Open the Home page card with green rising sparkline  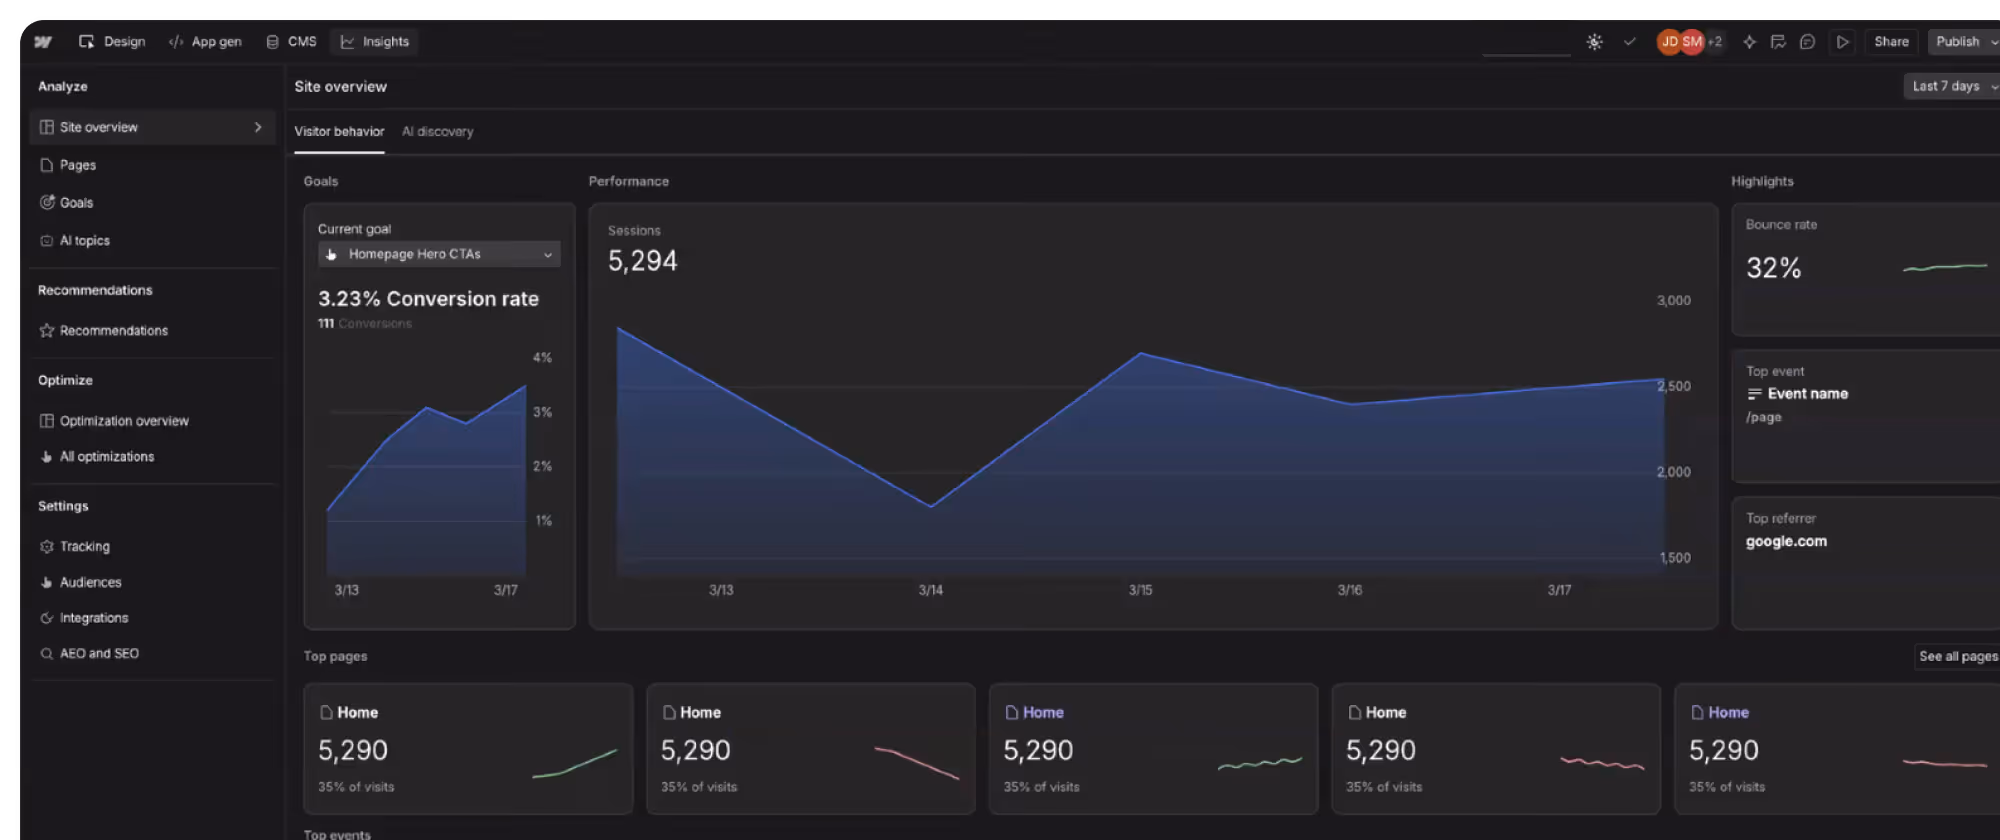(x=468, y=748)
